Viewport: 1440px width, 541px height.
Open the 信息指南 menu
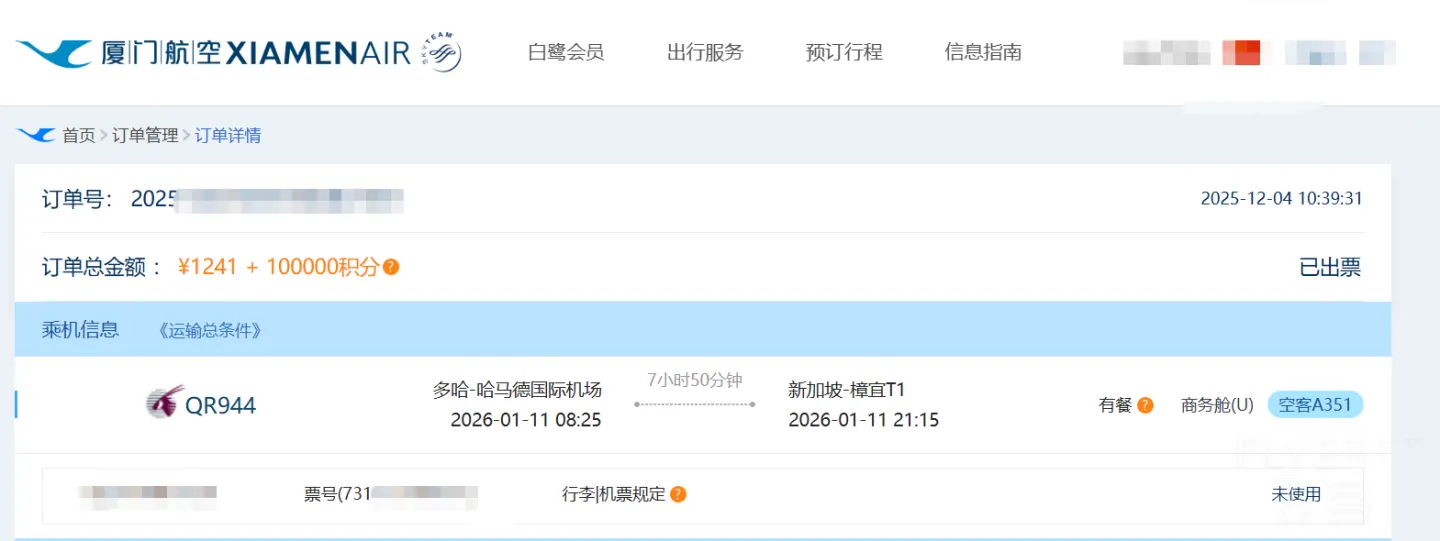point(983,52)
